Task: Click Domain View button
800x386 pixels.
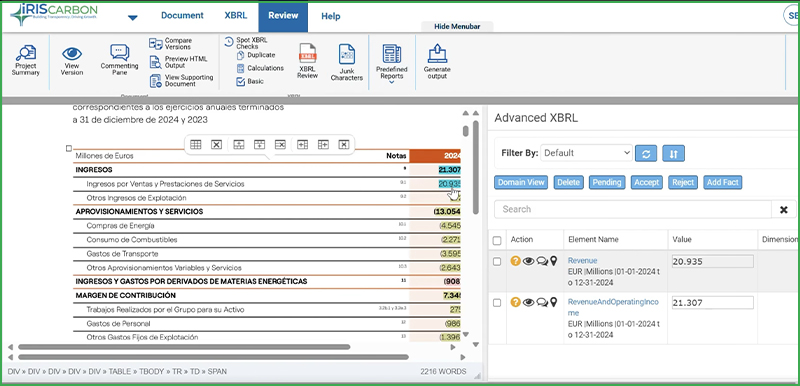Action: pos(521,183)
